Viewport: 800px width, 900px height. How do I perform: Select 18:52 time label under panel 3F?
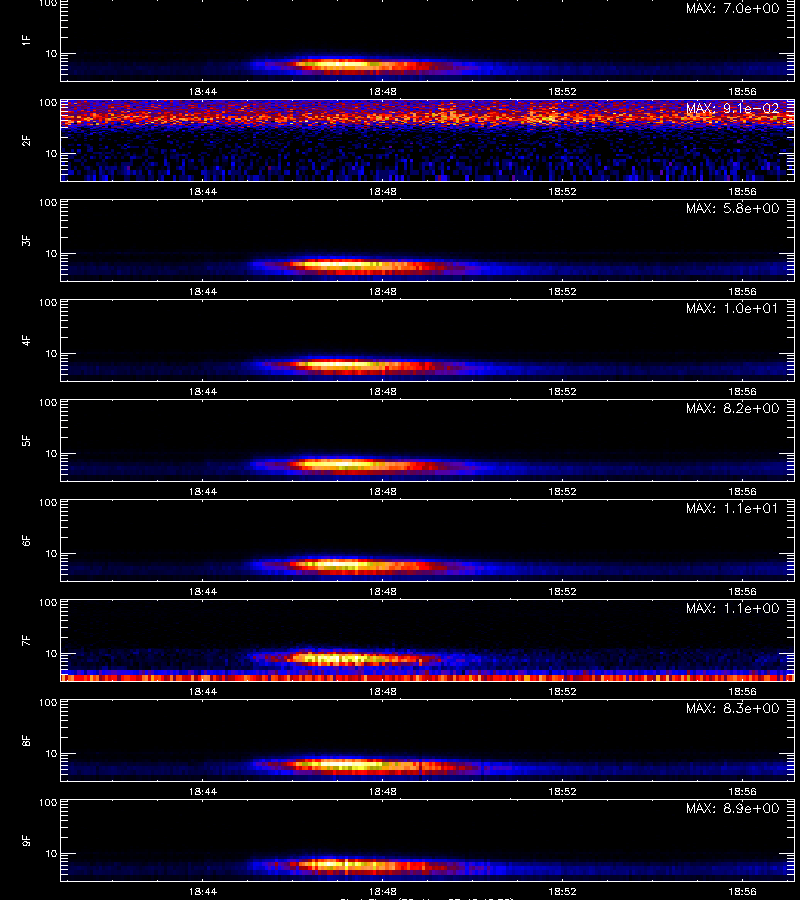tap(562, 292)
